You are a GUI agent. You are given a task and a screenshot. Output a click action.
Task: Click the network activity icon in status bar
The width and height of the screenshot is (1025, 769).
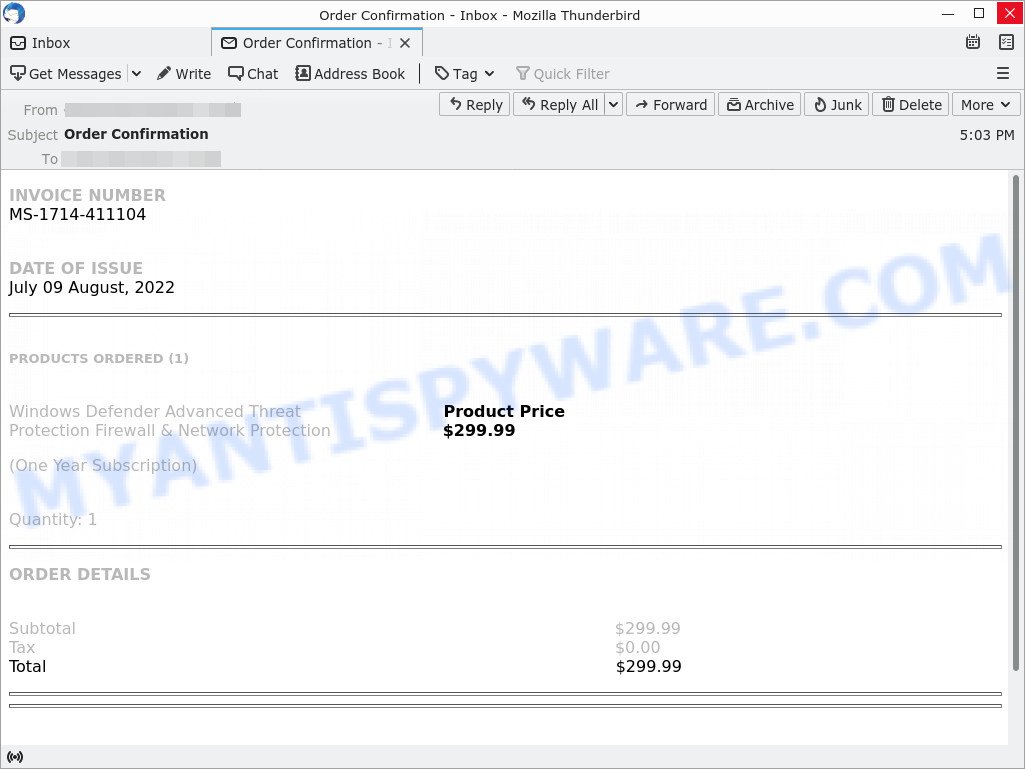point(15,756)
